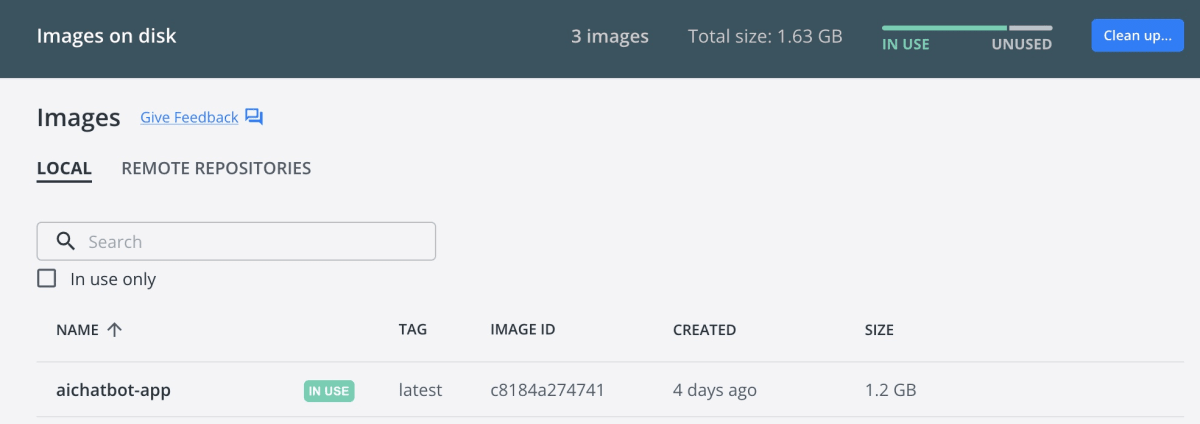The height and width of the screenshot is (424, 1200).
Task: Sort by the NAME column header
Action: point(77,330)
